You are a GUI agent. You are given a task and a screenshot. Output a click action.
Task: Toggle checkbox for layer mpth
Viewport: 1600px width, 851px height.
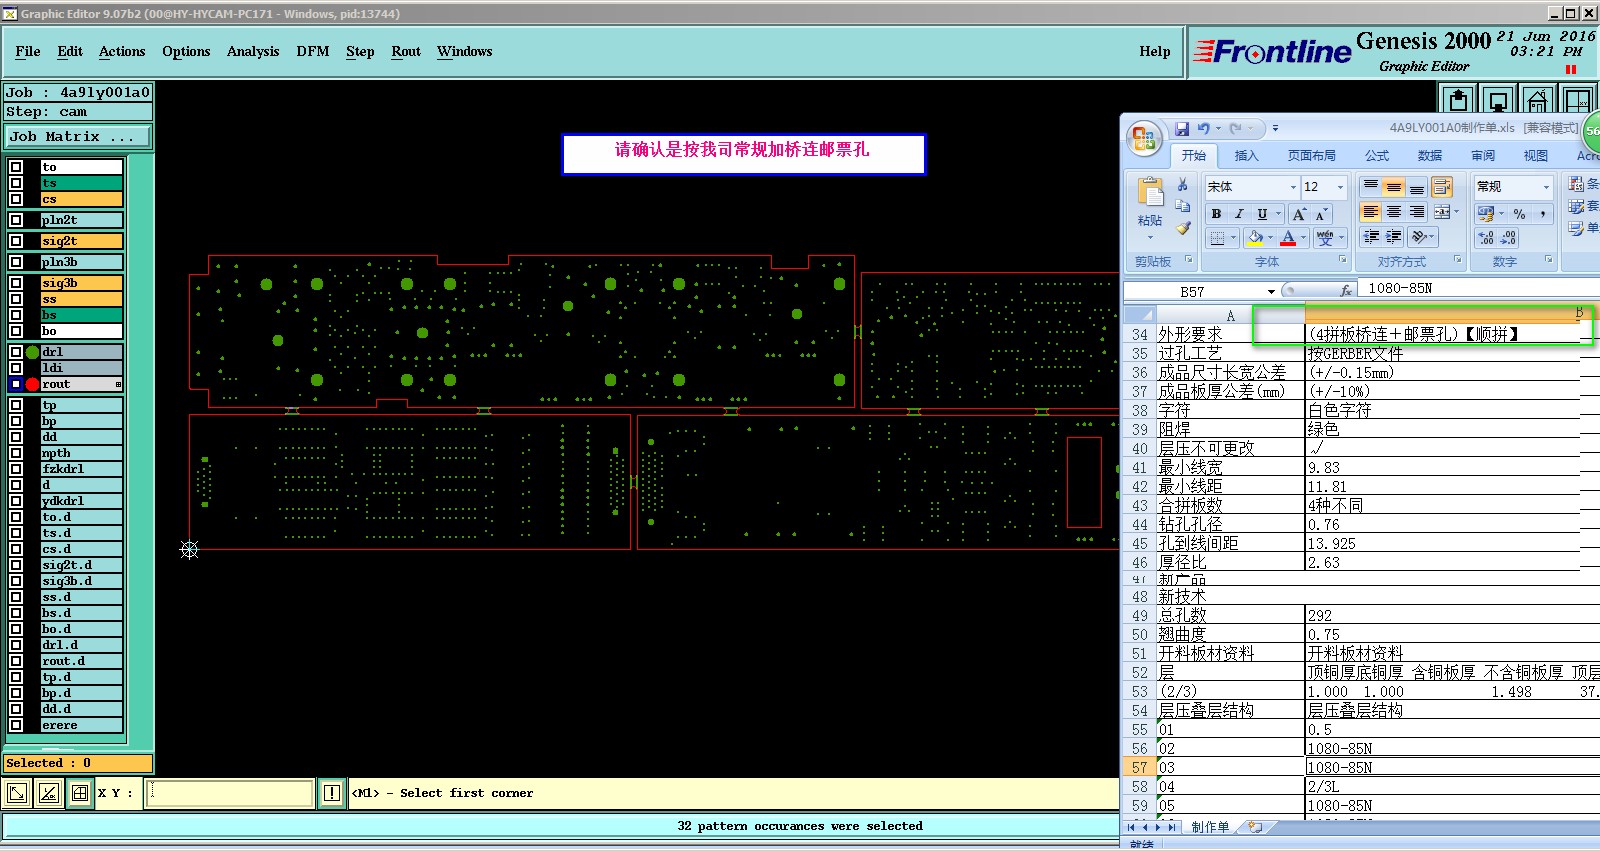16,453
